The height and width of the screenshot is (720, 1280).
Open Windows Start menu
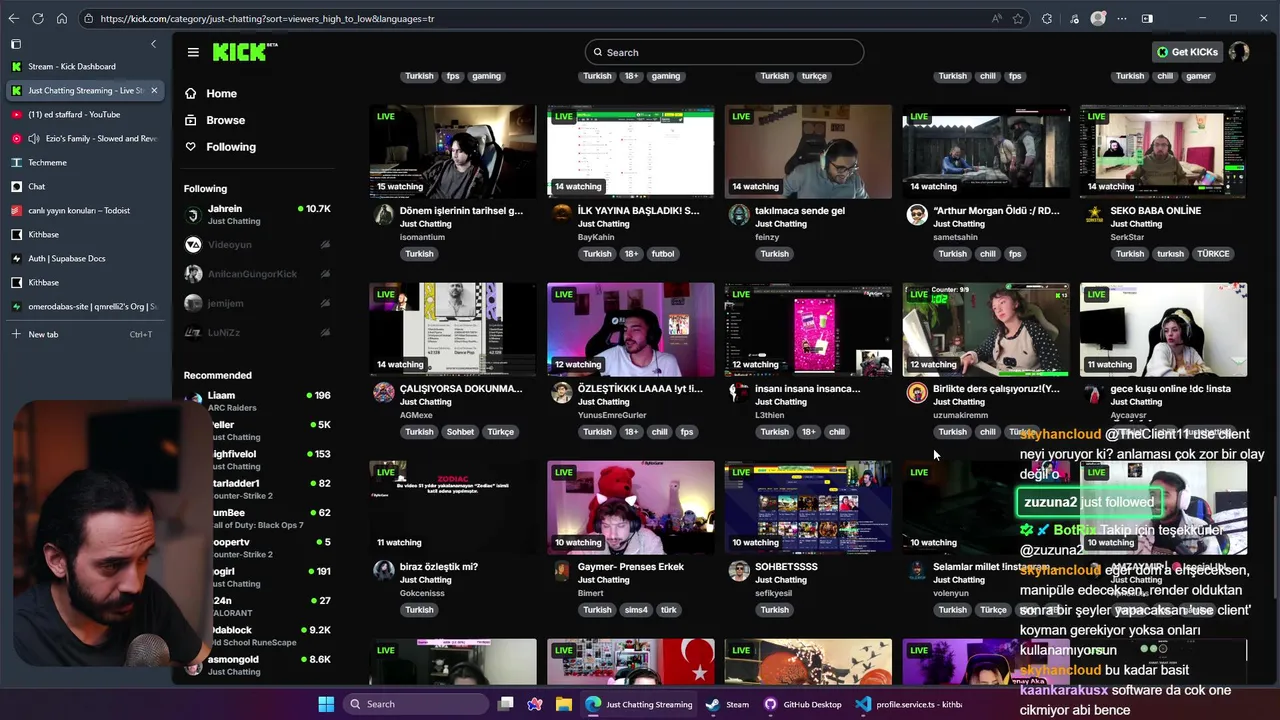pyautogui.click(x=326, y=704)
